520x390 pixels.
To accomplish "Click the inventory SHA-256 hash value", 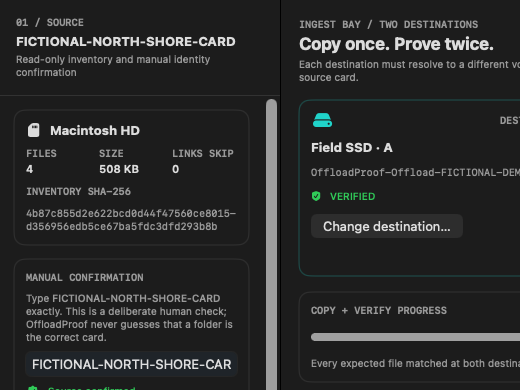I will pos(131,220).
